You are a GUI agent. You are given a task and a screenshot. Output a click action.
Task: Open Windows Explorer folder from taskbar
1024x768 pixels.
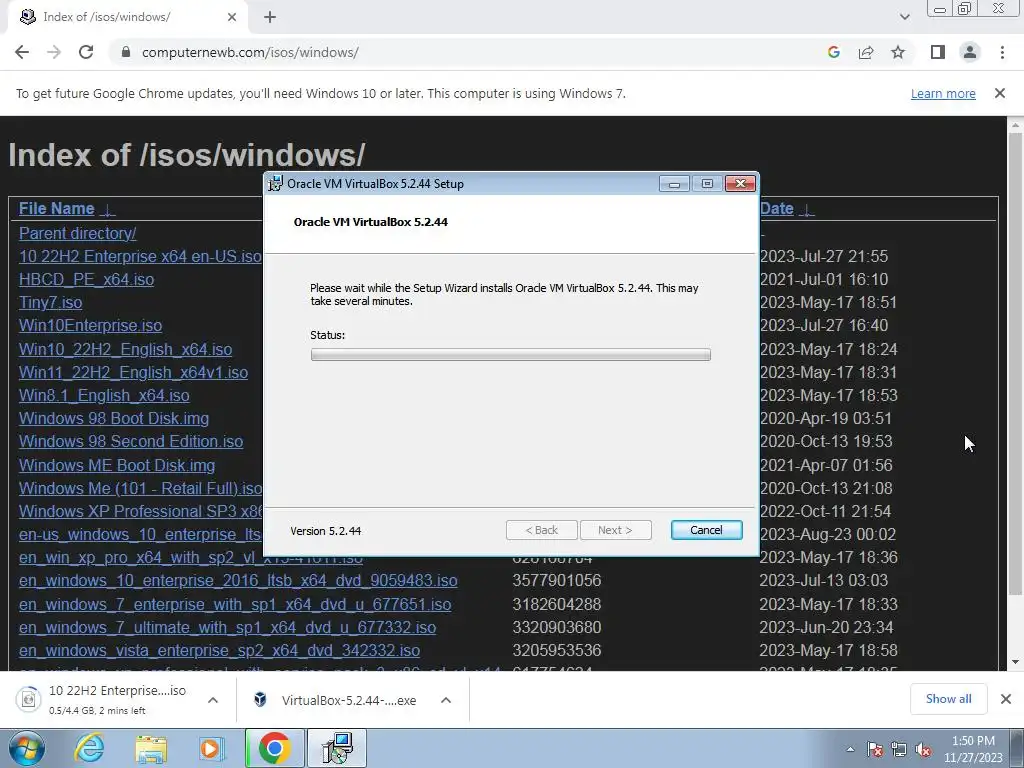[151, 748]
